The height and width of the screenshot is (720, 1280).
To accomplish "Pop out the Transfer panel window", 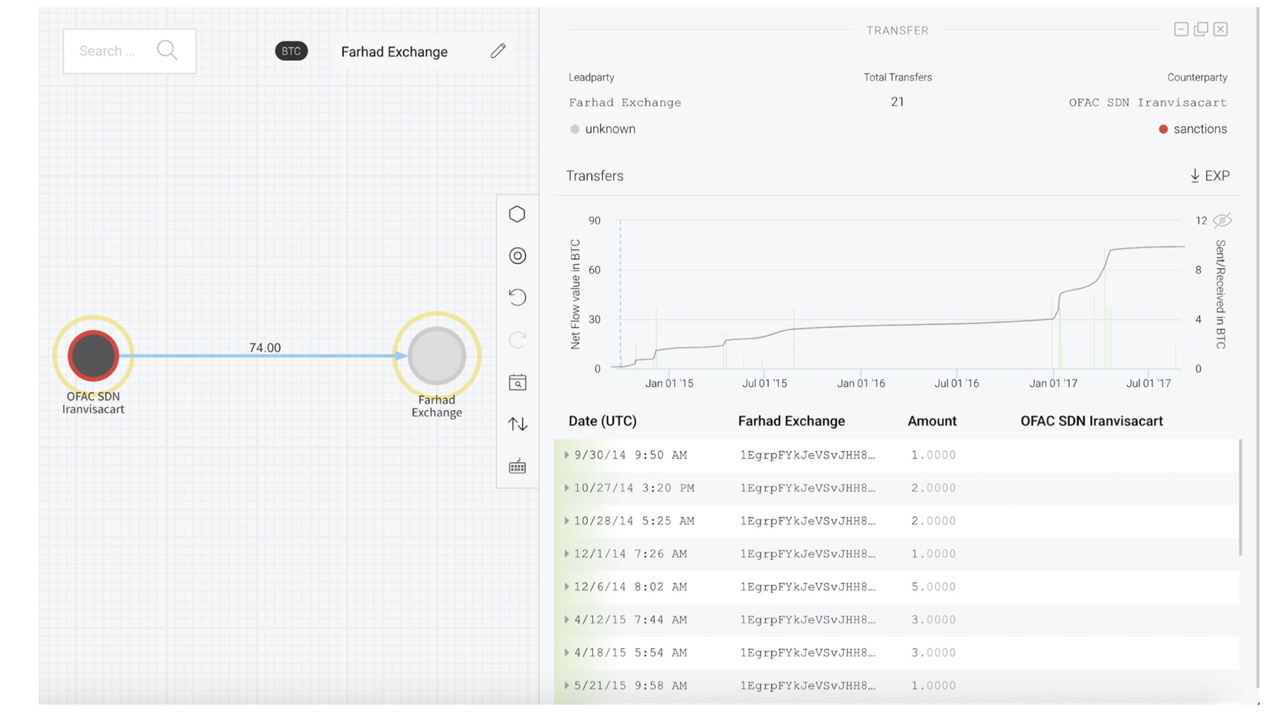I will coord(1201,30).
